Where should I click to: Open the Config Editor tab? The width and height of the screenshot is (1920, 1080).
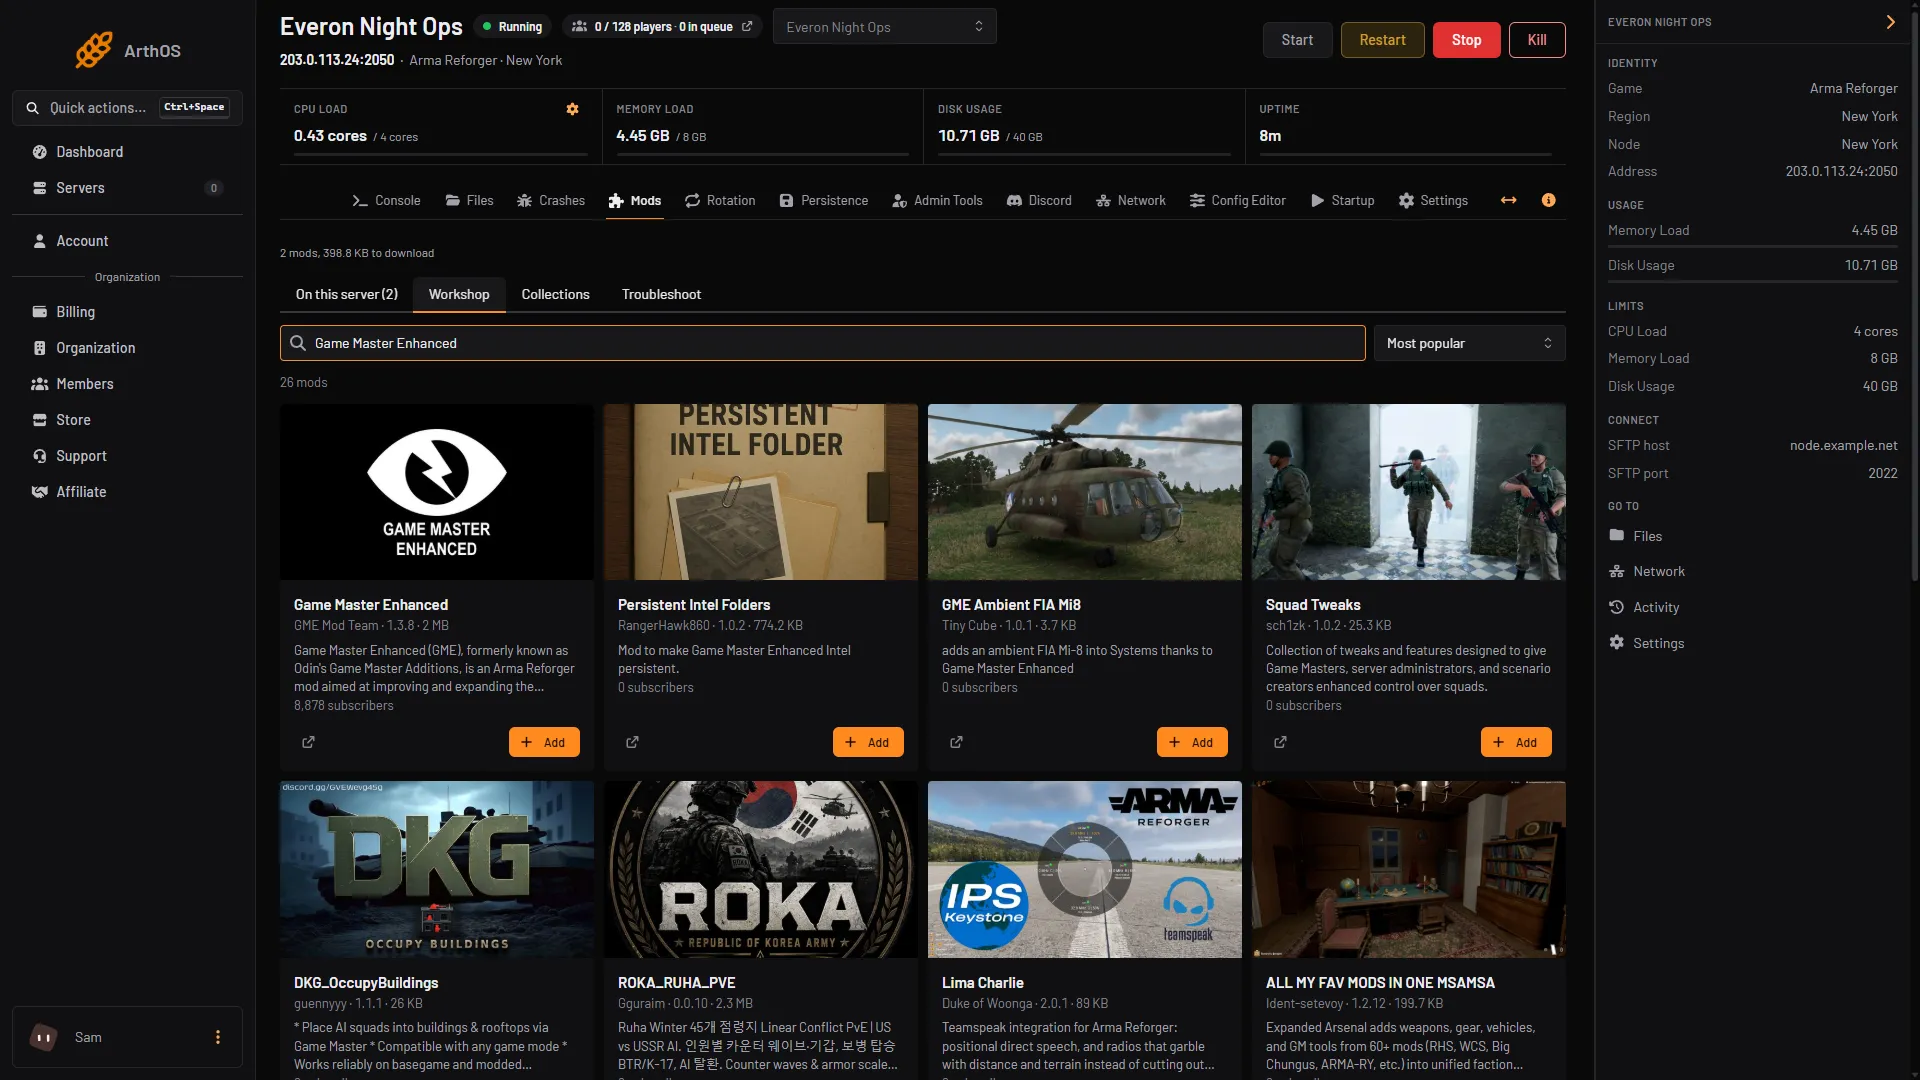(1238, 200)
